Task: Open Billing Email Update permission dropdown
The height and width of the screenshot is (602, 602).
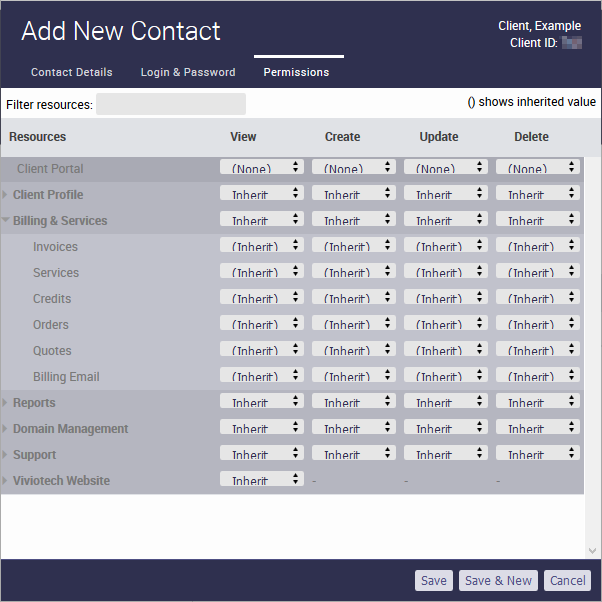Action: pos(446,375)
